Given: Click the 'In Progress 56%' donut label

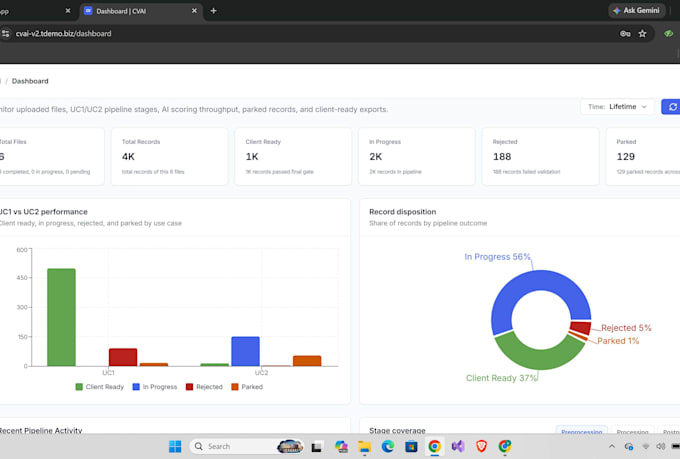Looking at the screenshot, I should (x=497, y=257).
